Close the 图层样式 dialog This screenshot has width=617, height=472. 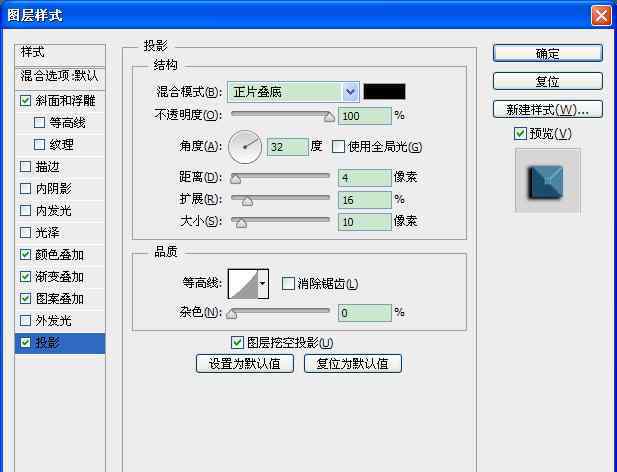[601, 16]
